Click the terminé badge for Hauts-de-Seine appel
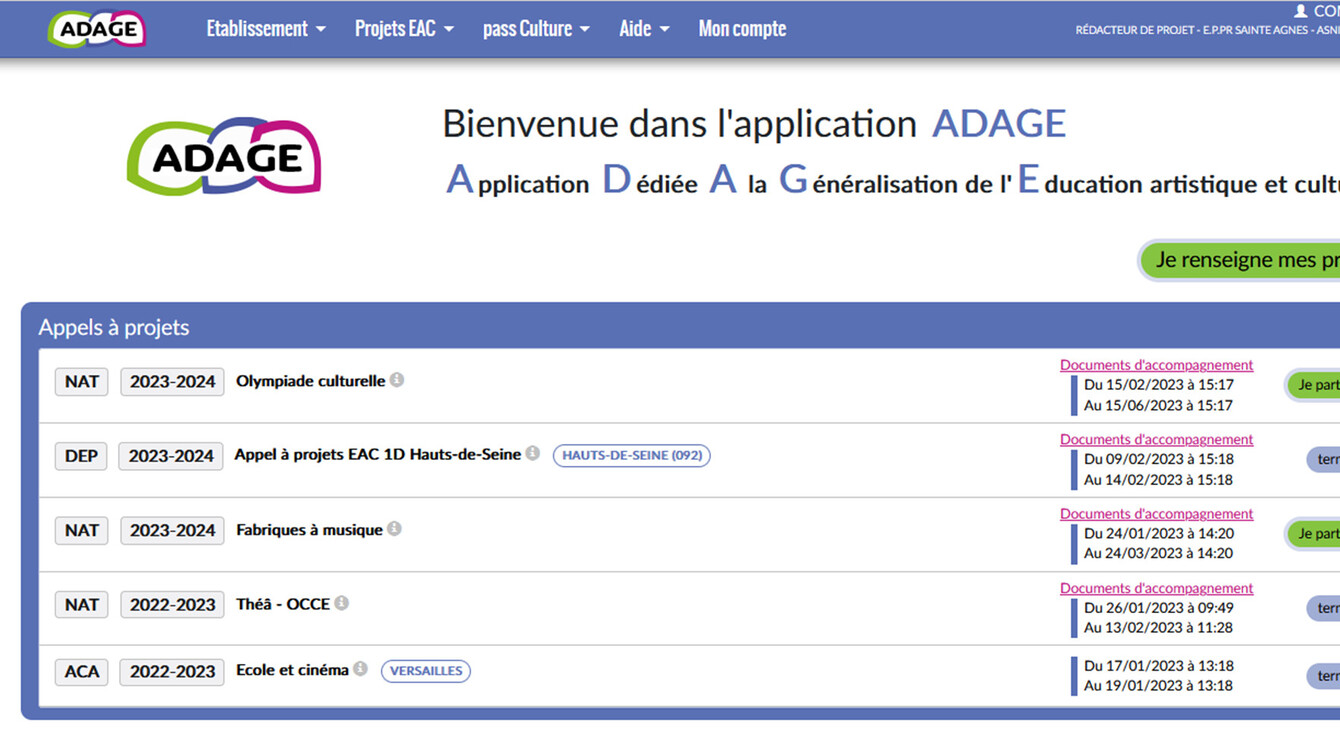The width and height of the screenshot is (1340, 730). pyautogui.click(x=1324, y=459)
